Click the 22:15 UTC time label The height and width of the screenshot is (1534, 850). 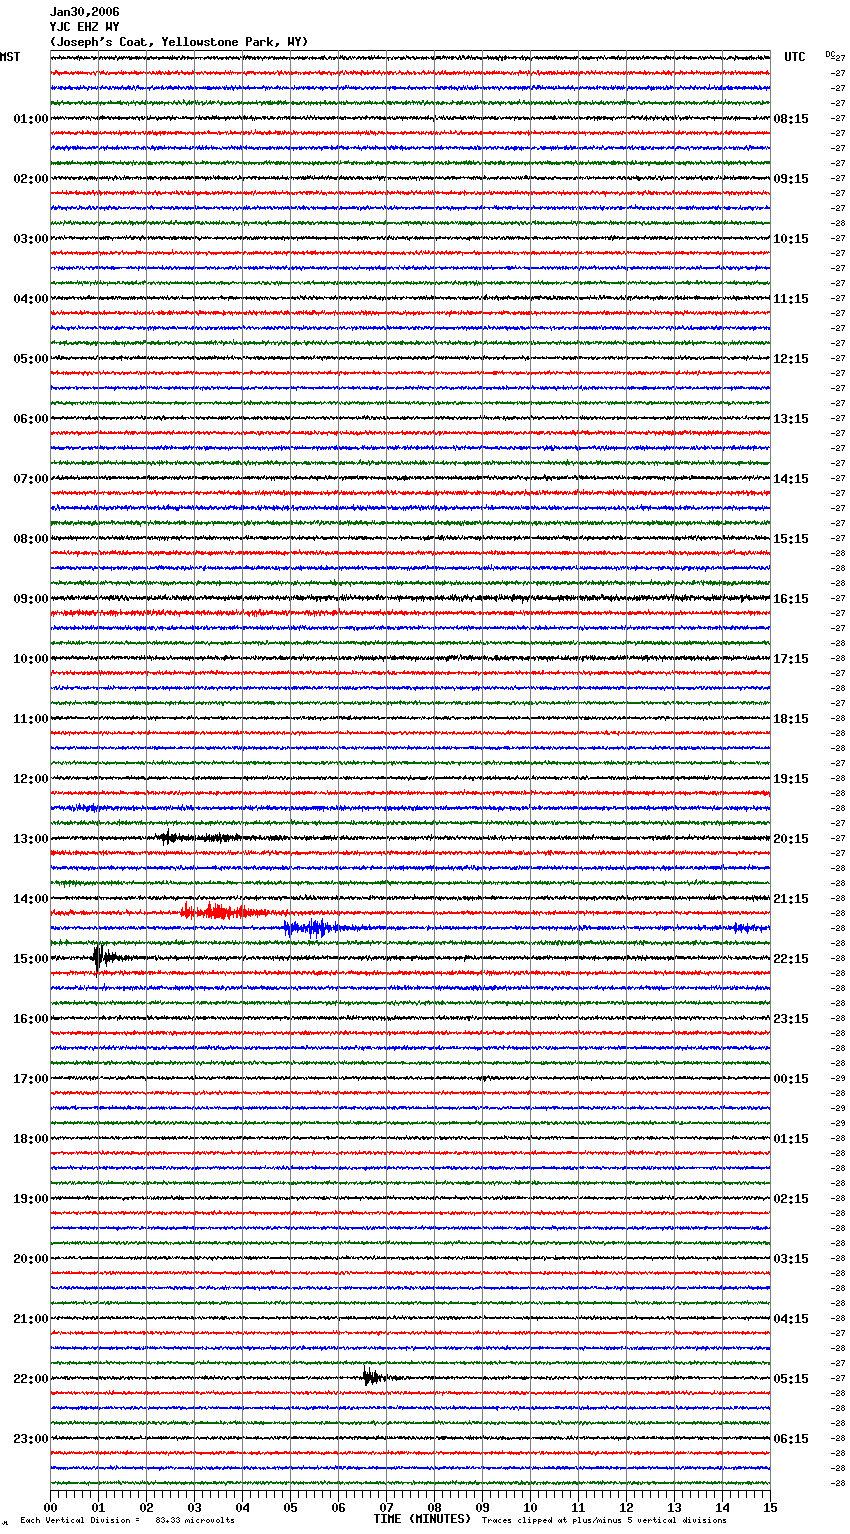tap(791, 959)
